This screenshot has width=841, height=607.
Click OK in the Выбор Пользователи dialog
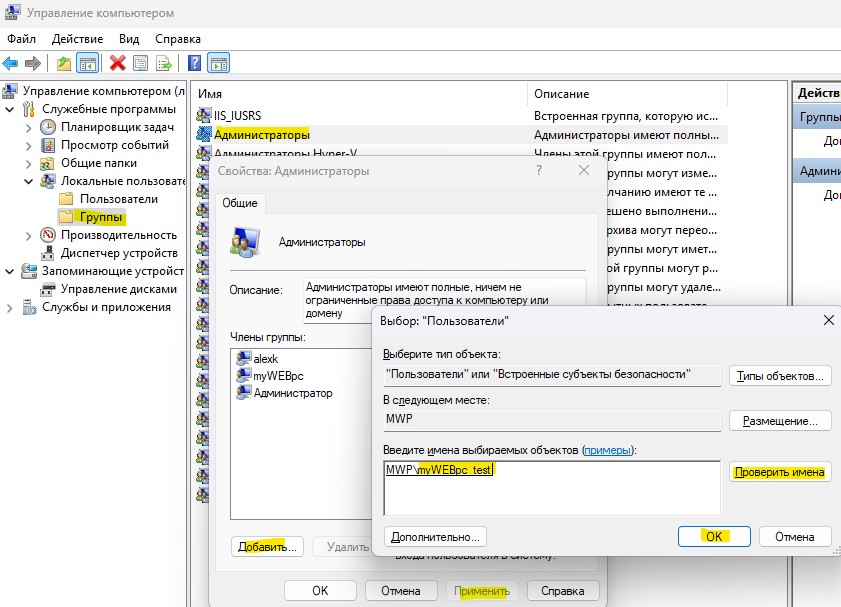(714, 537)
